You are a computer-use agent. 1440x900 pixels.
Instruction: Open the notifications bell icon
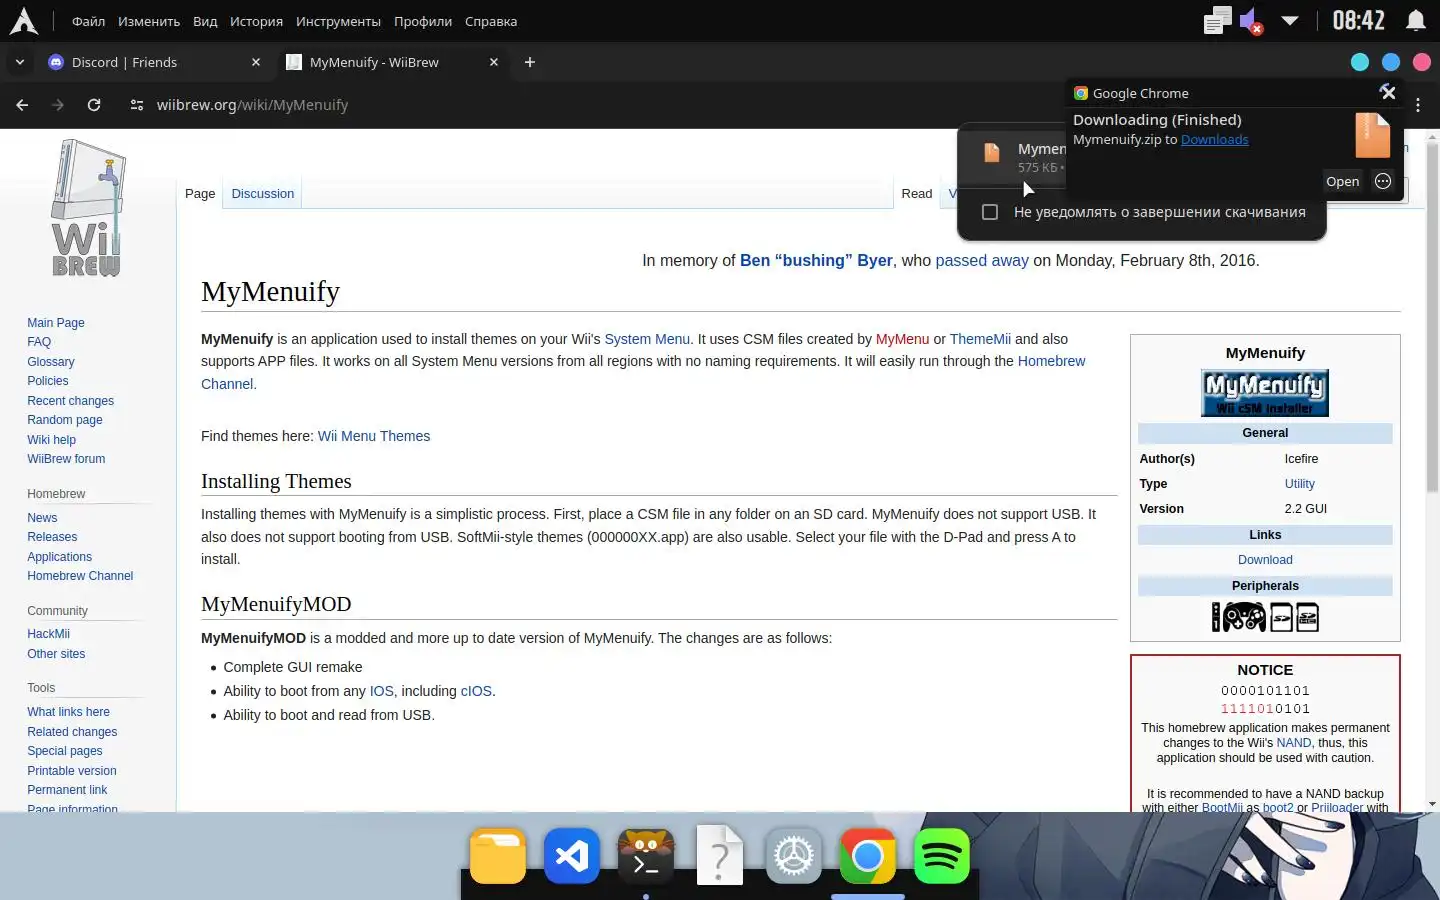click(1416, 21)
